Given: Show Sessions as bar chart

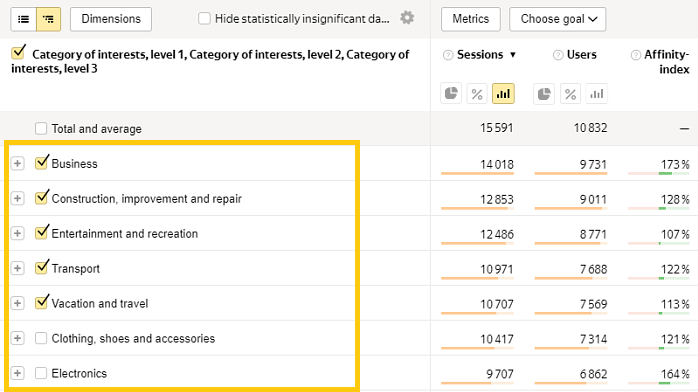Looking at the screenshot, I should 503,93.
